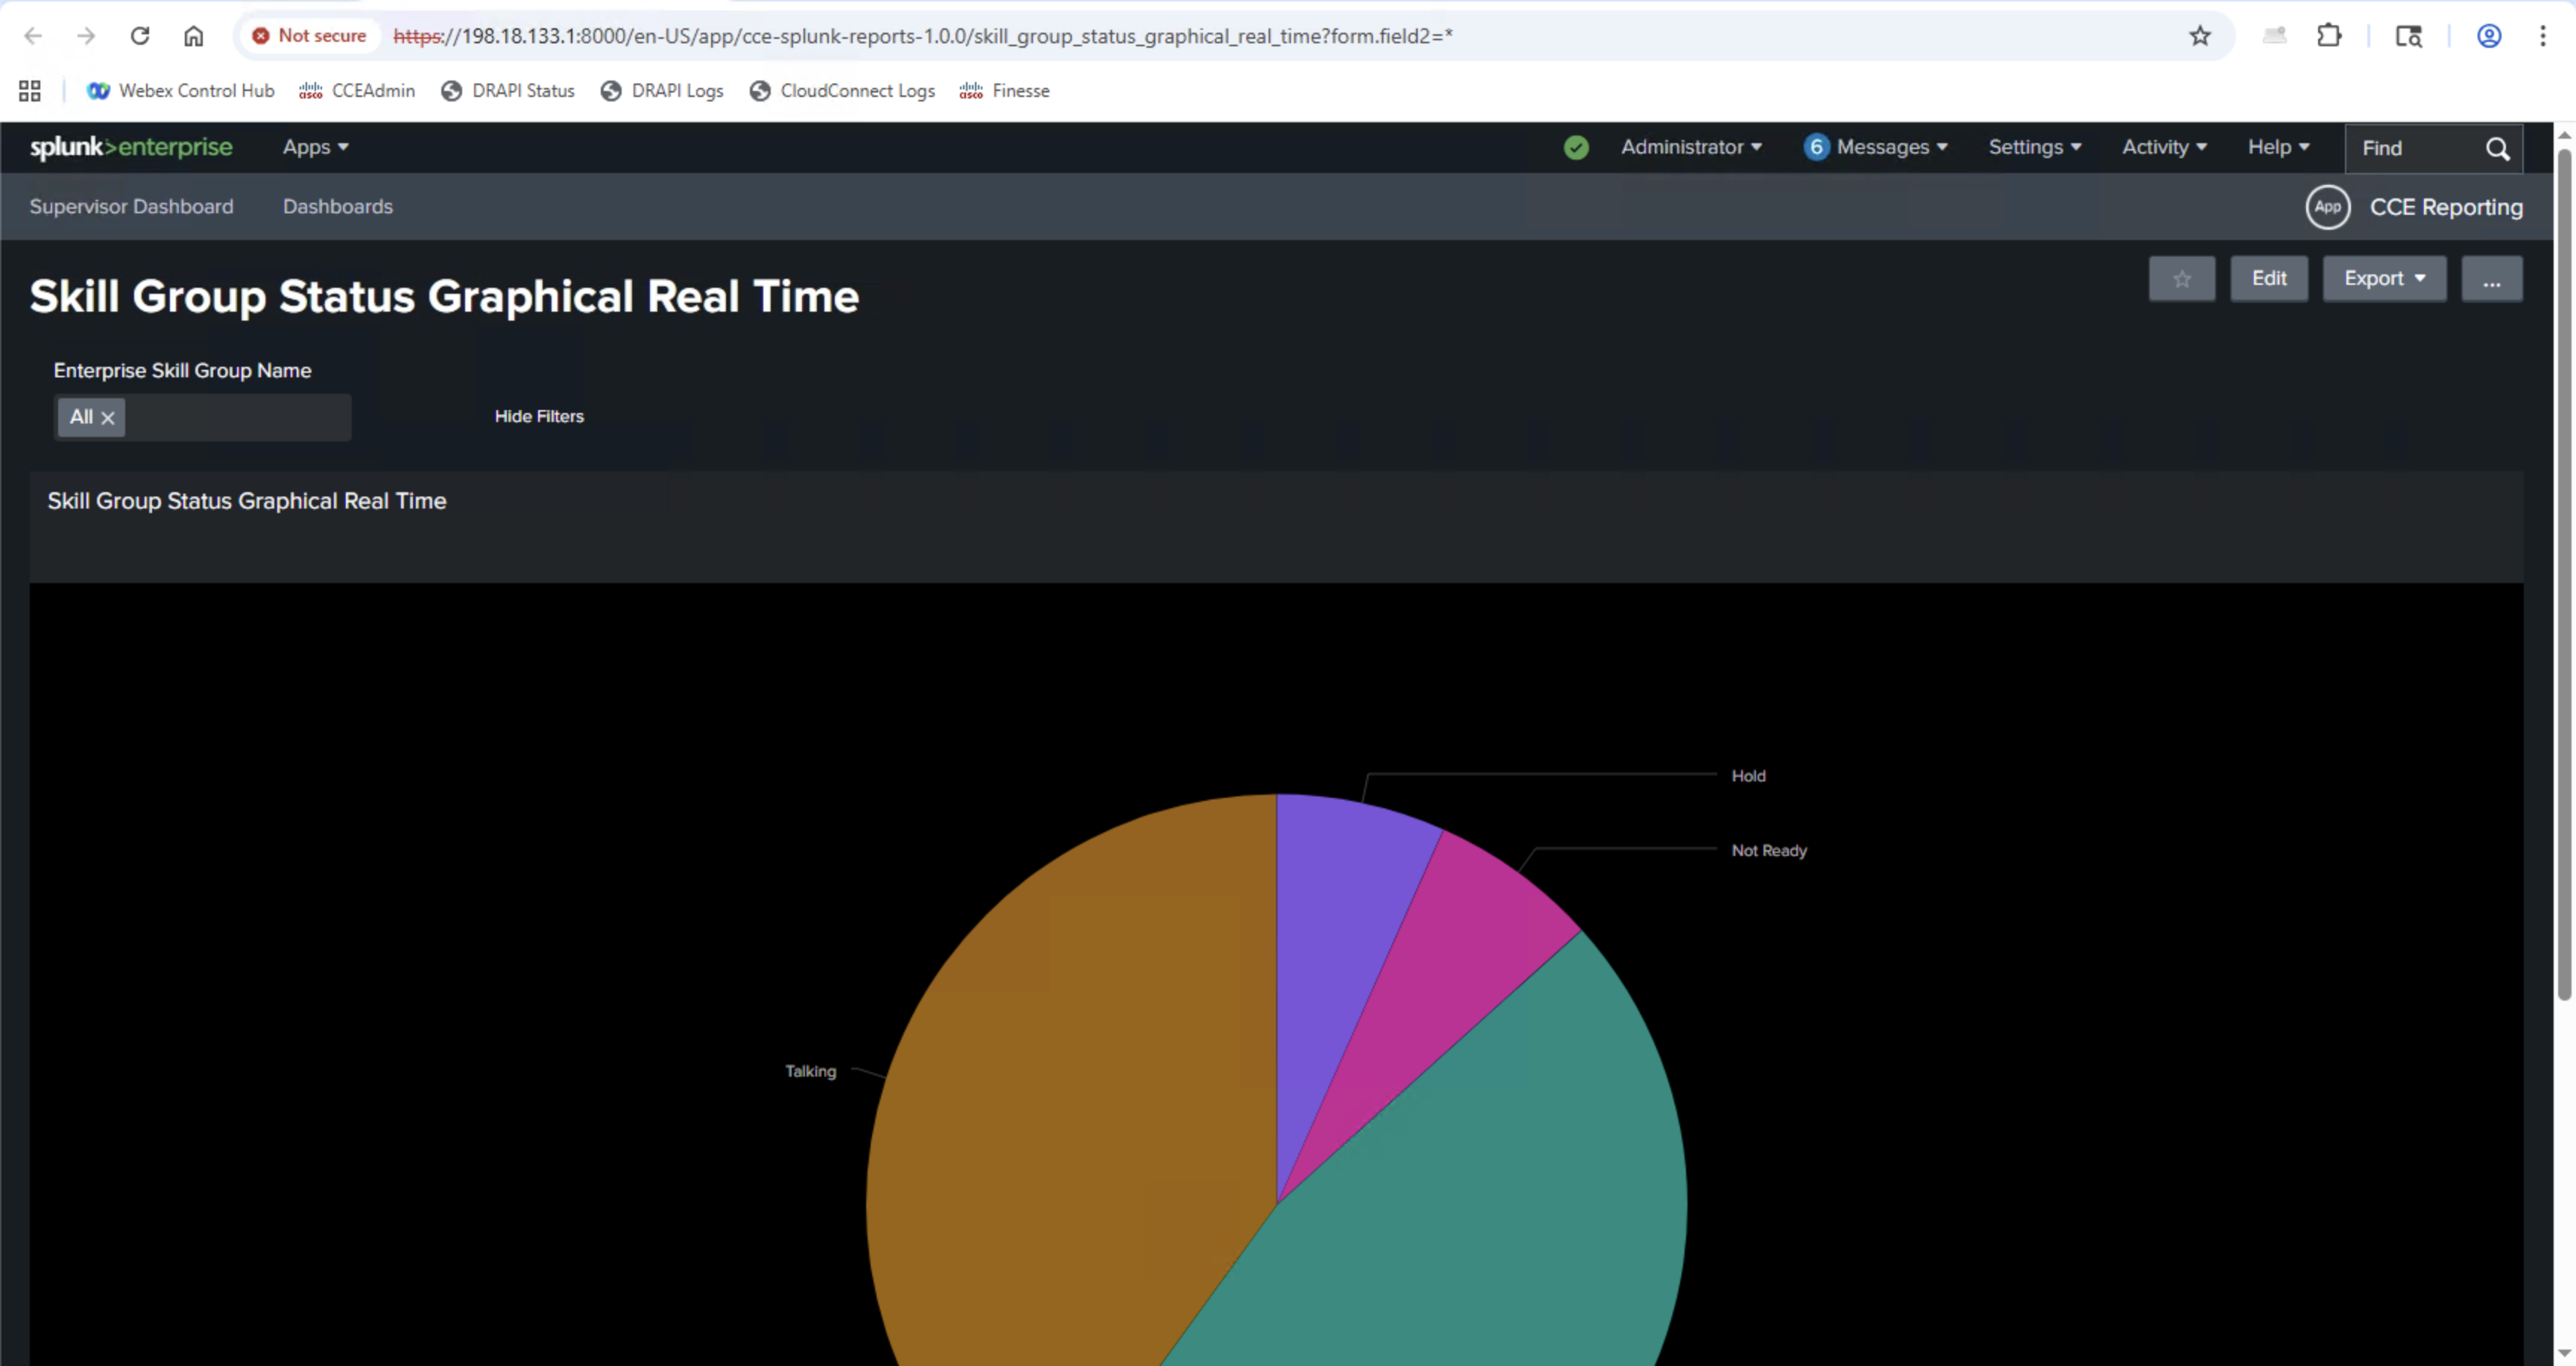
Task: Bookmark this page with the star icon
Action: 2200,36
